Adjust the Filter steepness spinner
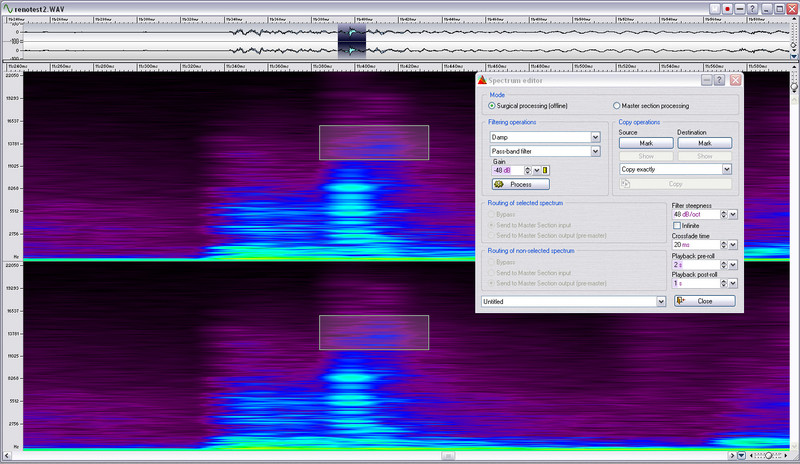 724,214
